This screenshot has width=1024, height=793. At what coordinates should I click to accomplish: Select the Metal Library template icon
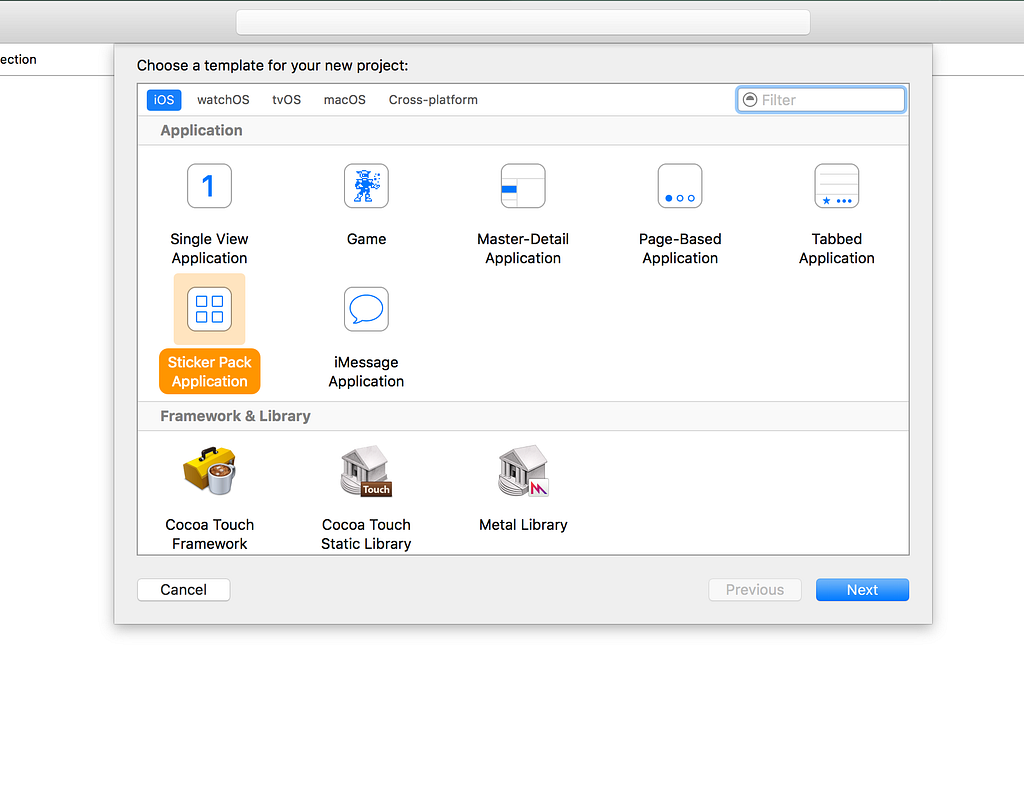[523, 471]
